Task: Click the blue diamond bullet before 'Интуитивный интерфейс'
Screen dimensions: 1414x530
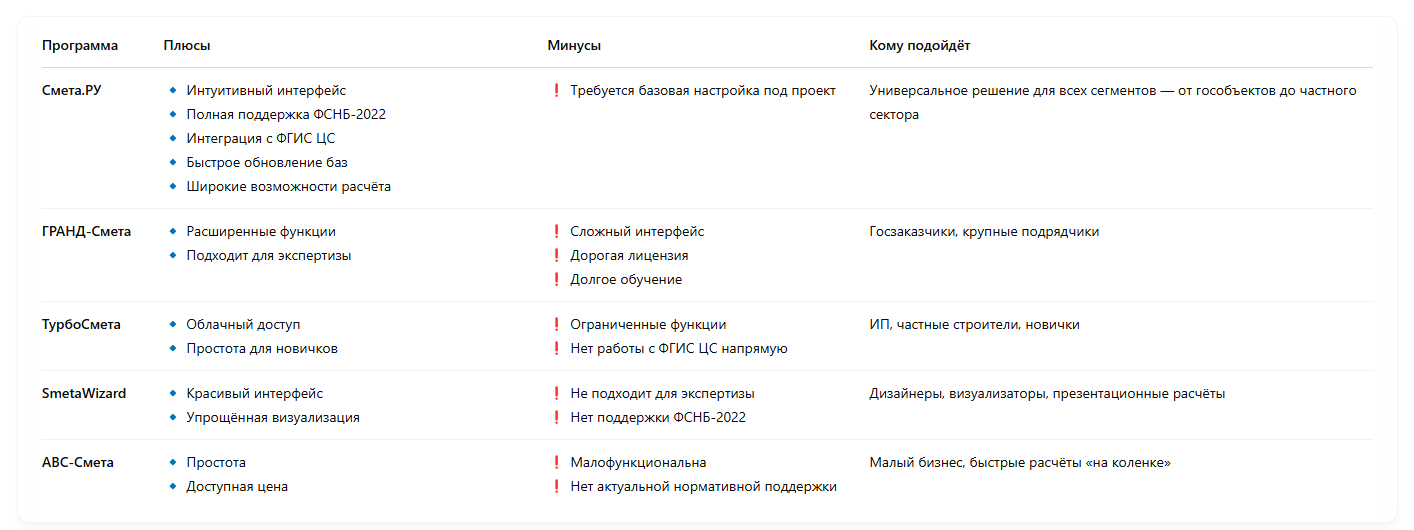Action: pos(173,90)
